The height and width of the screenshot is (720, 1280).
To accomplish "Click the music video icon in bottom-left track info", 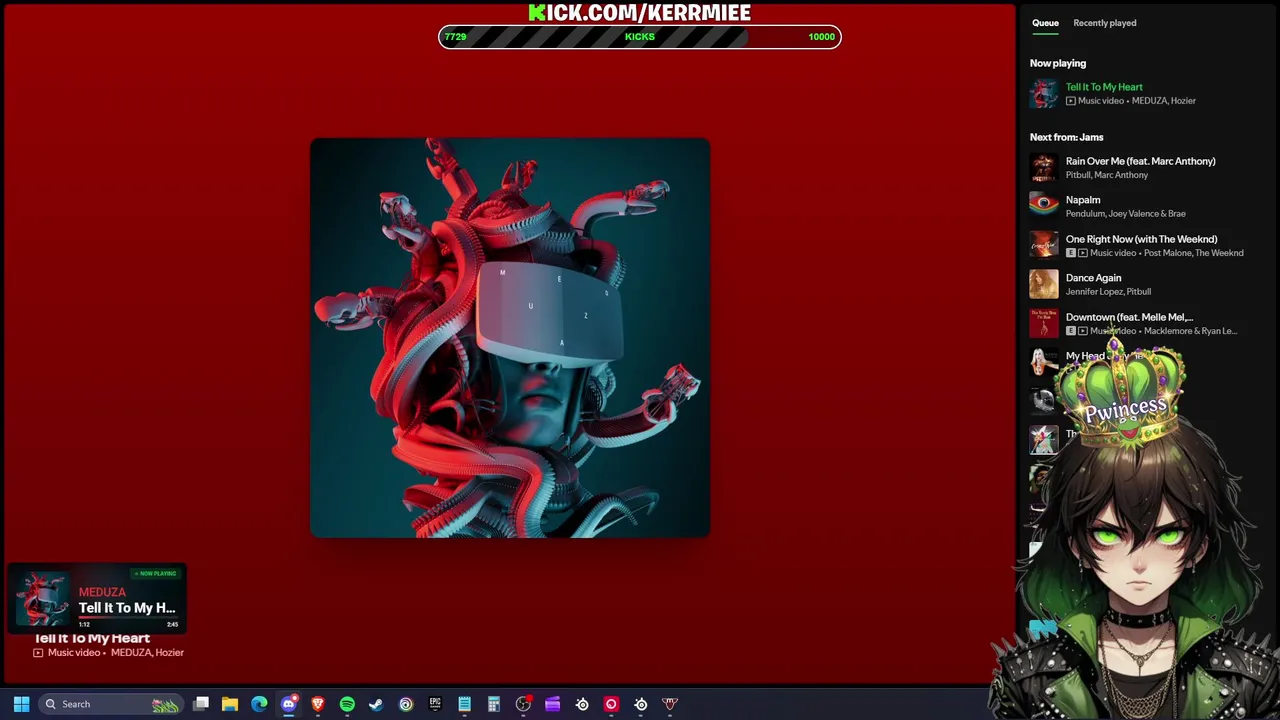I will pyautogui.click(x=38, y=653).
